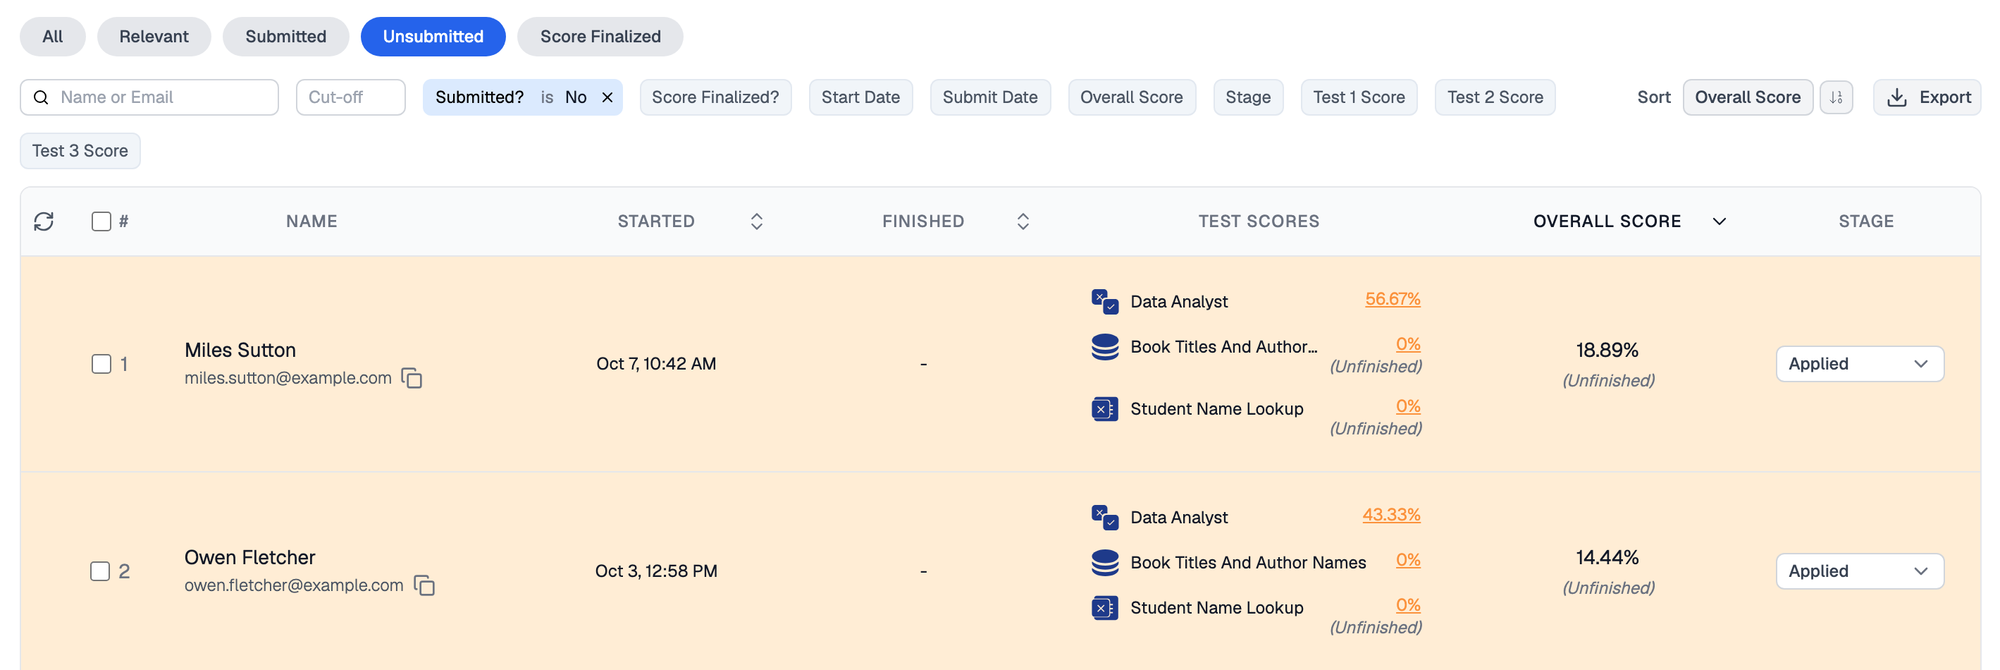Screen dimensions: 2000x670
Task: Click Owen Fletcher's Data Analyst test icon
Action: [x=1105, y=517]
